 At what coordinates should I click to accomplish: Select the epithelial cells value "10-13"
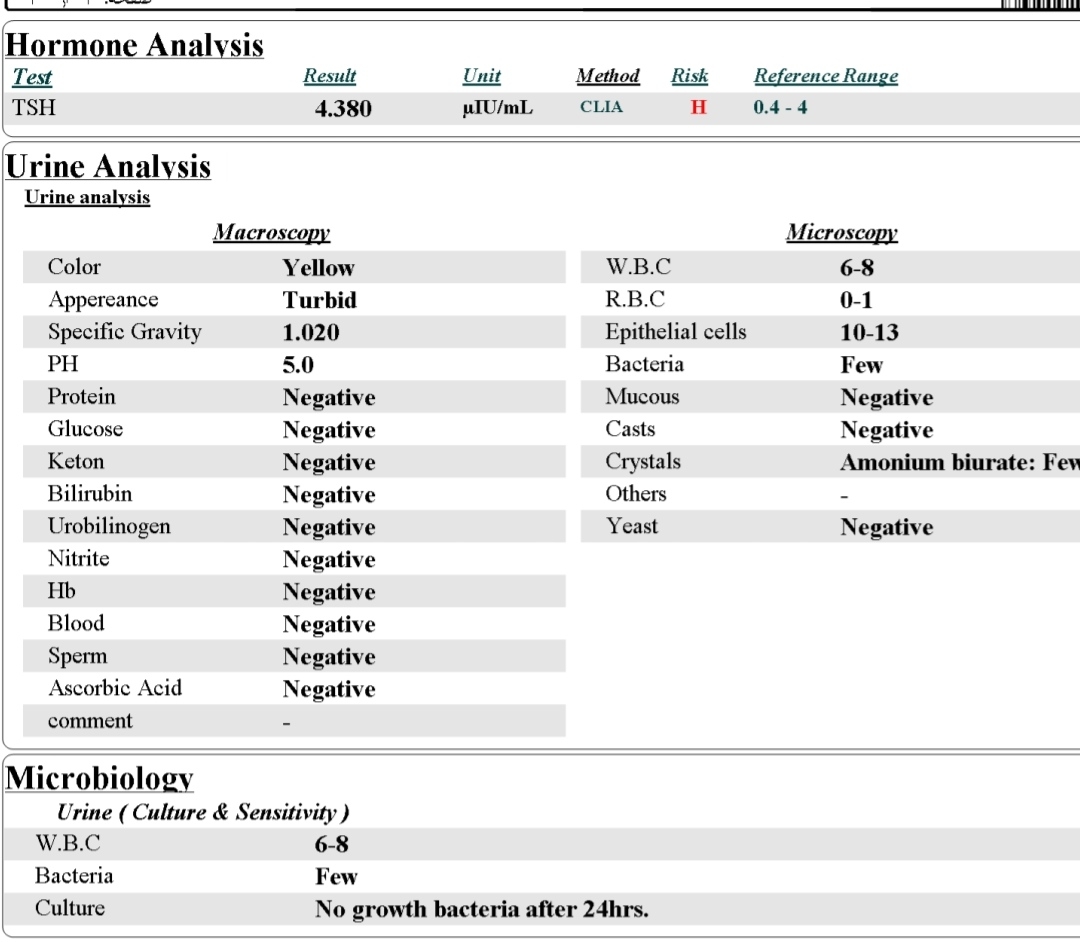(x=869, y=333)
